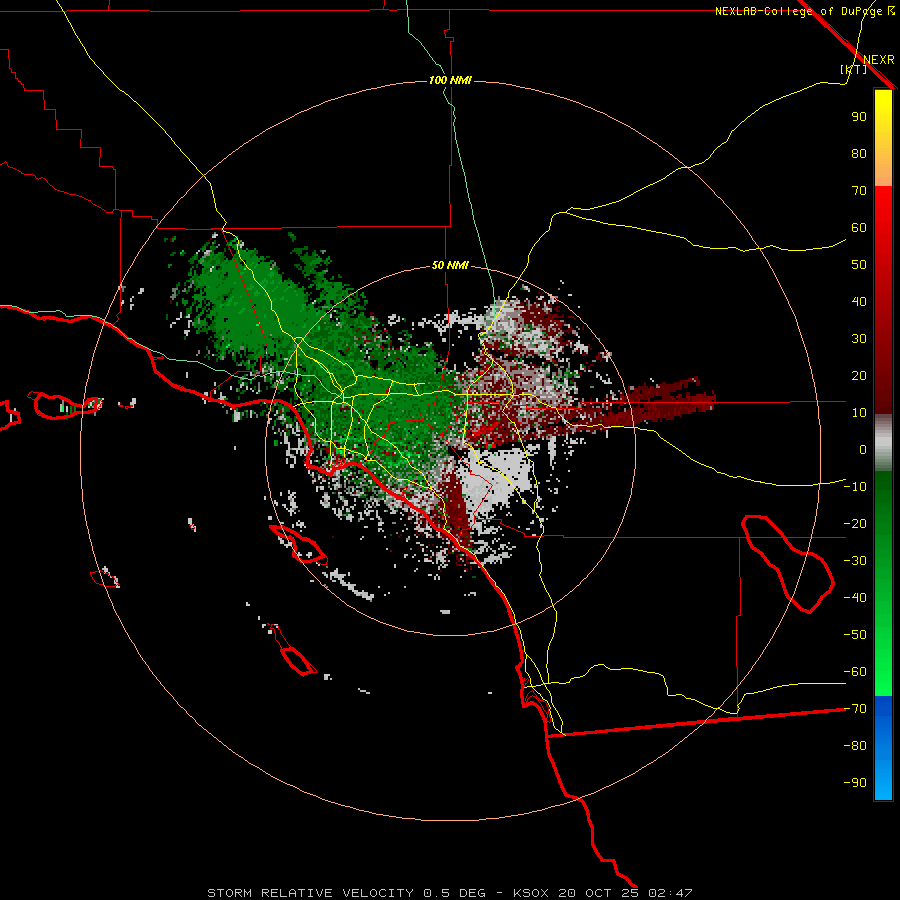The height and width of the screenshot is (900, 900).
Task: Click the -30 value on the velocity scale
Action: (x=855, y=561)
